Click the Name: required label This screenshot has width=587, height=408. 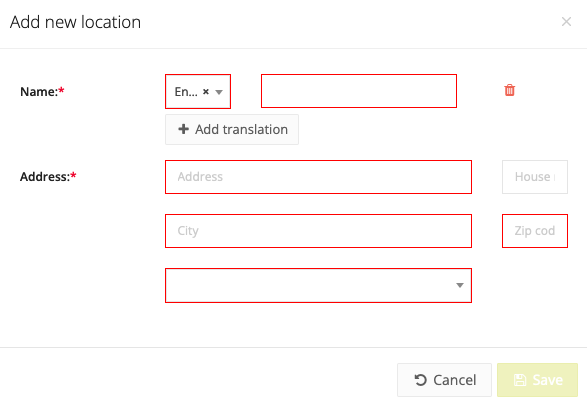[42, 91]
